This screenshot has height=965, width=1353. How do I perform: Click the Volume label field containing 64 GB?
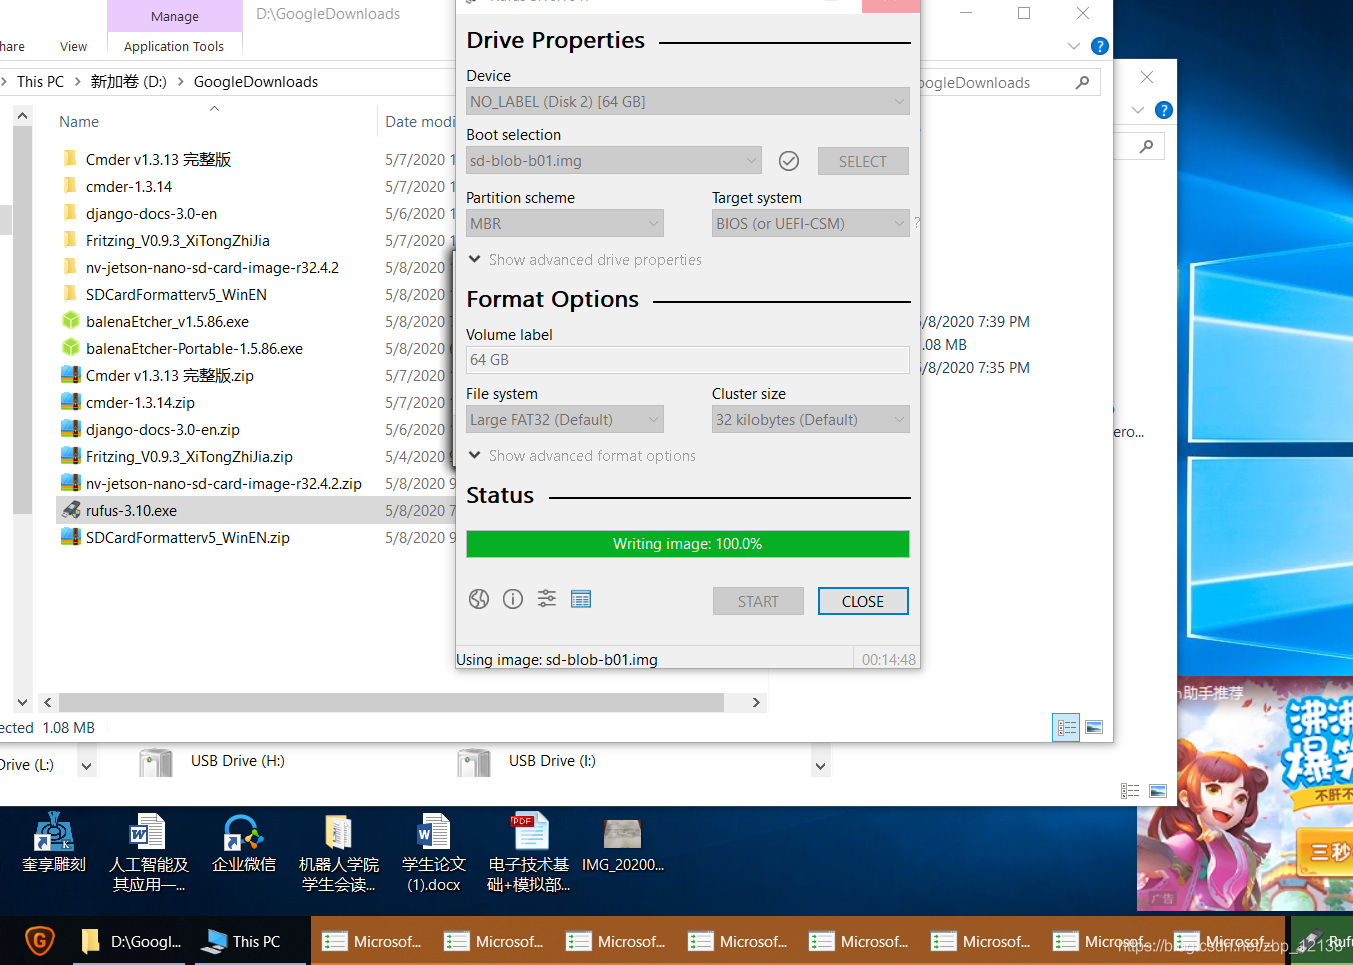pos(688,359)
